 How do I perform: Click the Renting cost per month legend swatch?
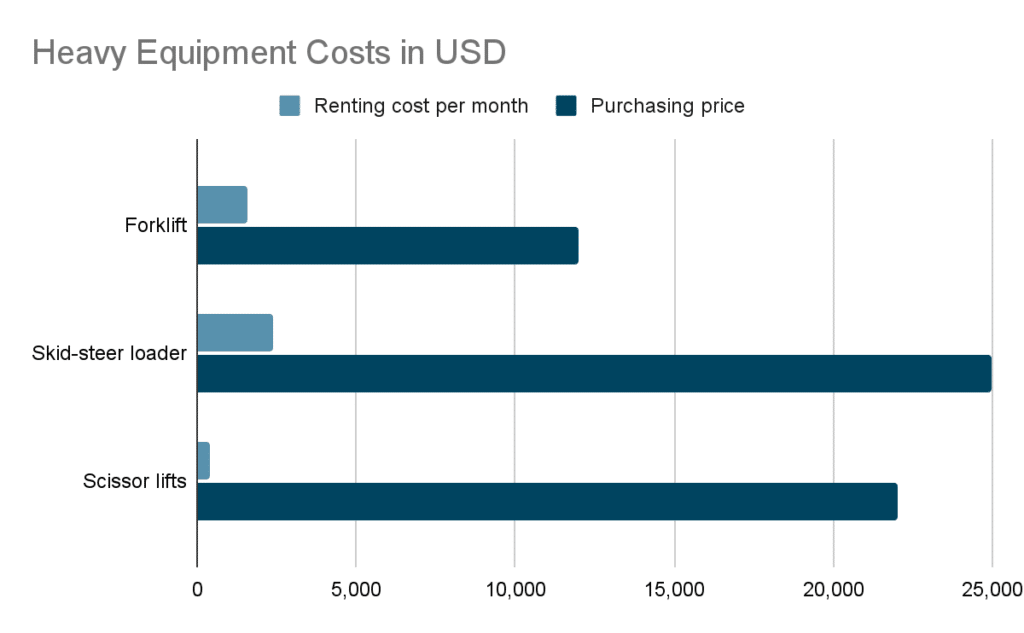(x=289, y=106)
